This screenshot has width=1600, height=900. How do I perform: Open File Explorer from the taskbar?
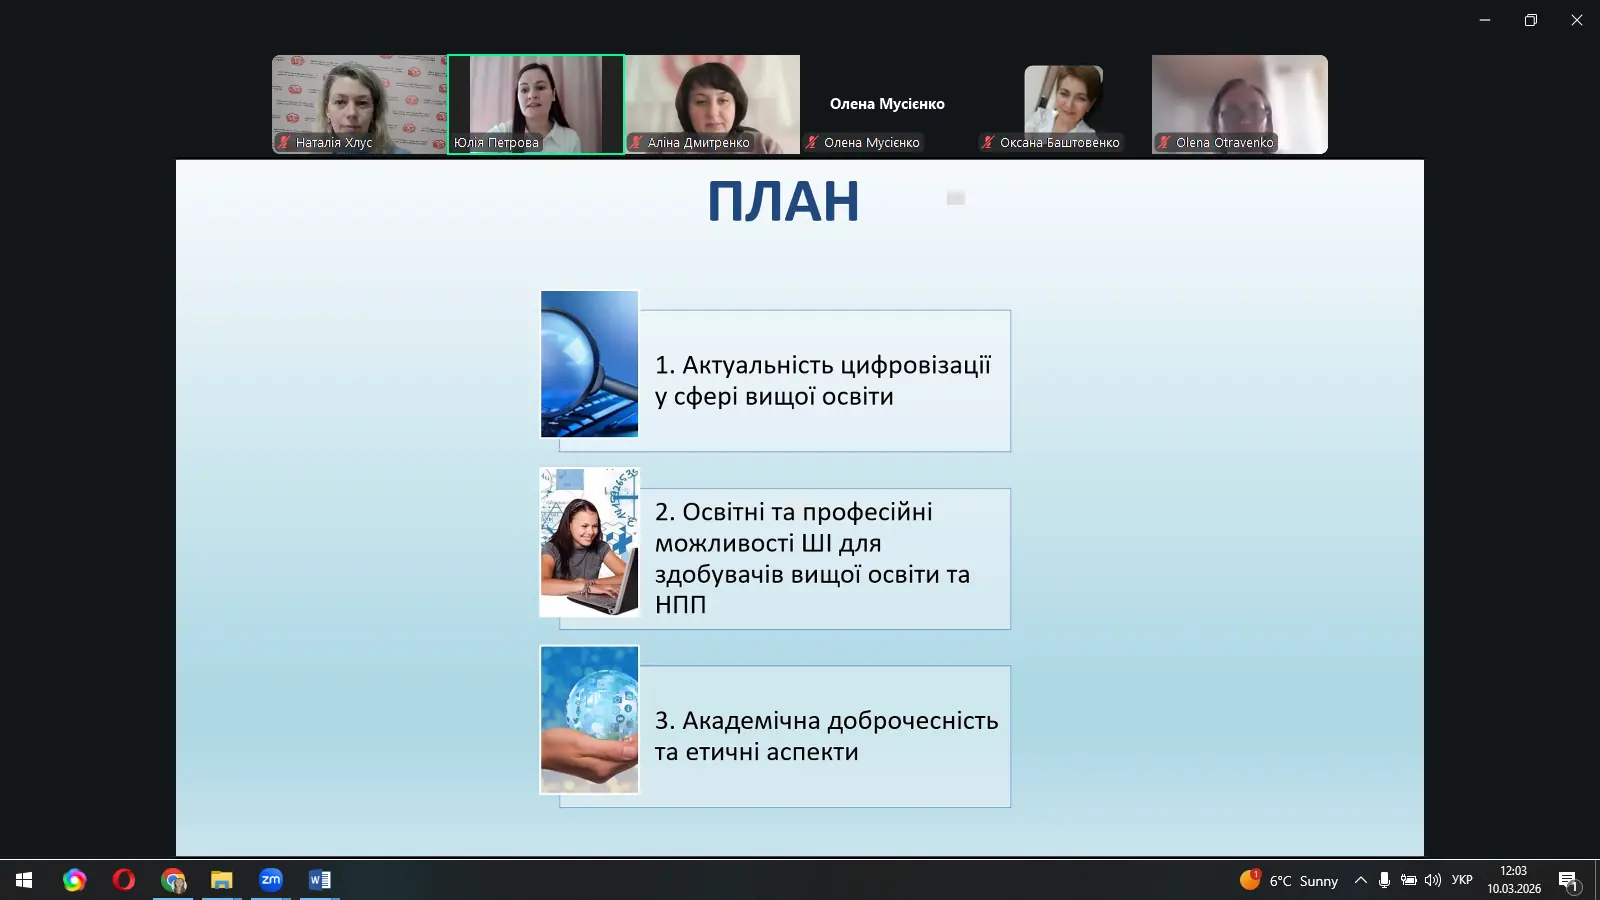pos(222,880)
